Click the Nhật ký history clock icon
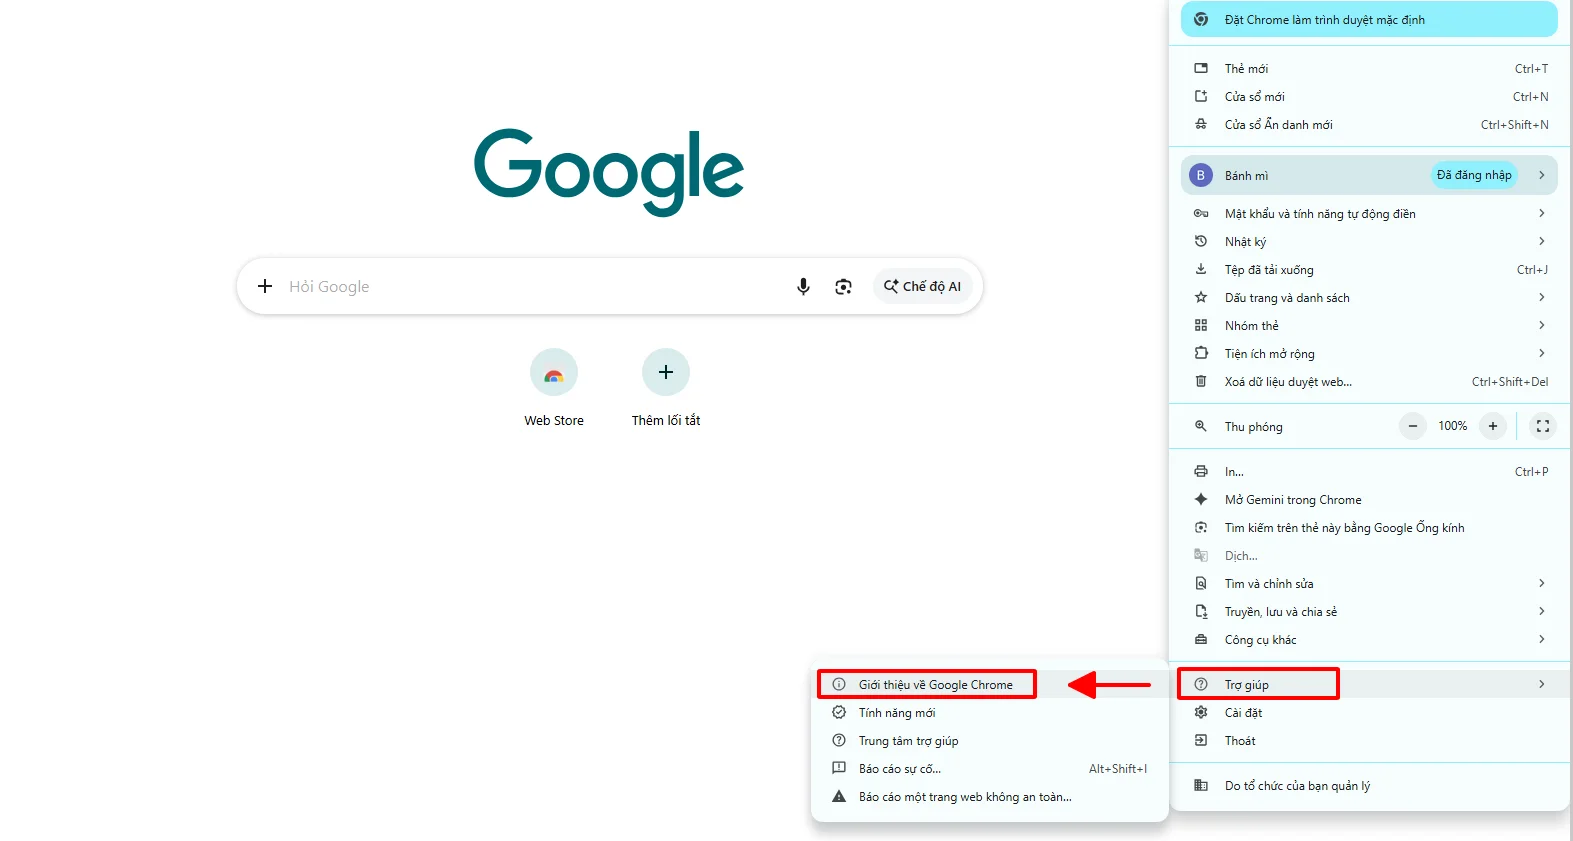The width and height of the screenshot is (1573, 841). tap(1201, 241)
